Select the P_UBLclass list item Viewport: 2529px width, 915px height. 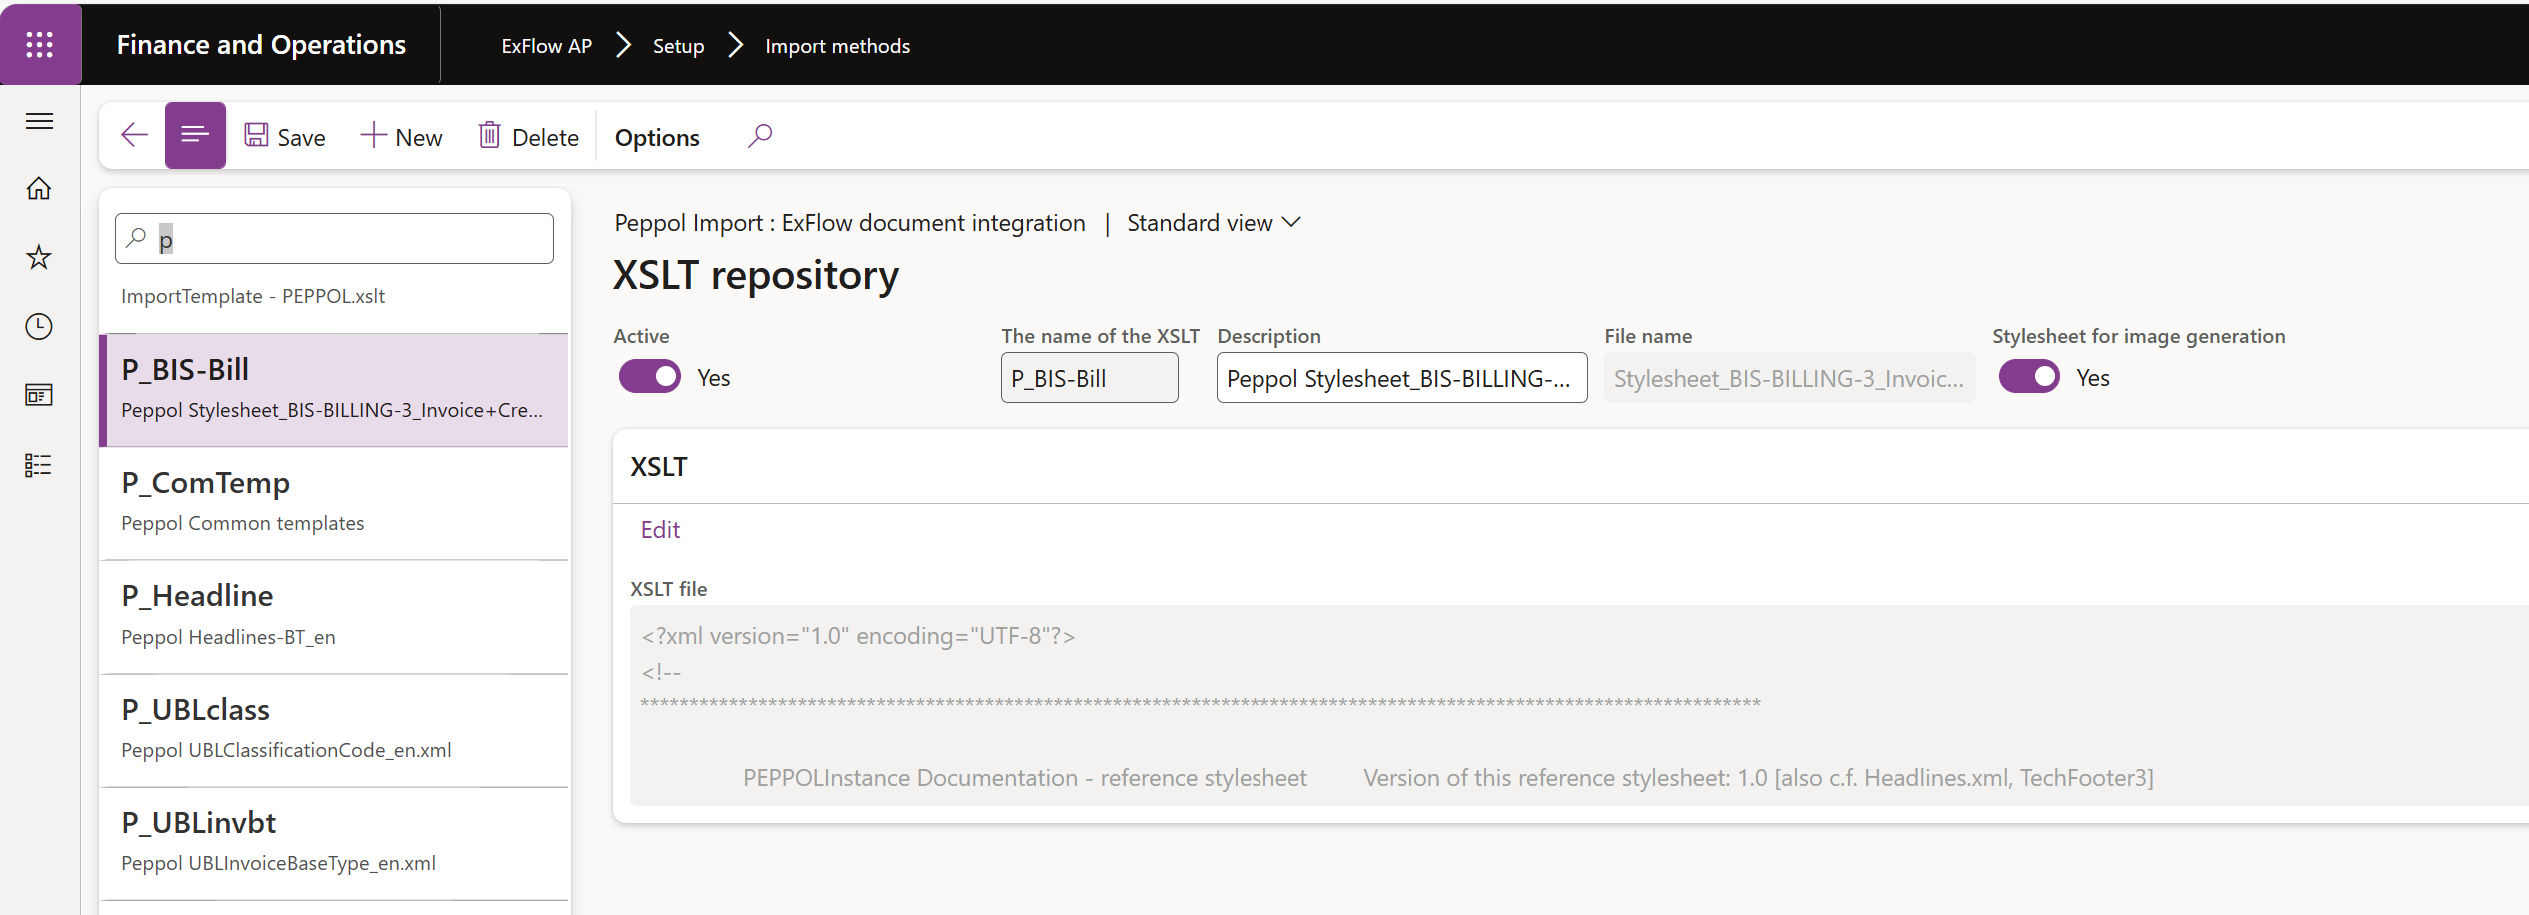pos(334,730)
